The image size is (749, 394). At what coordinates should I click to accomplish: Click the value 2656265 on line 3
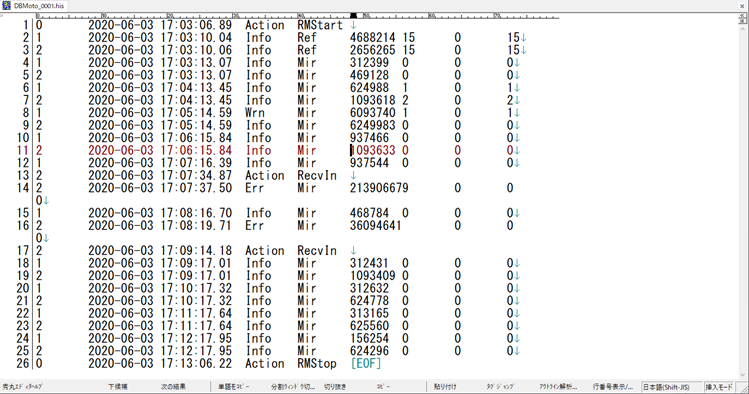(x=373, y=50)
